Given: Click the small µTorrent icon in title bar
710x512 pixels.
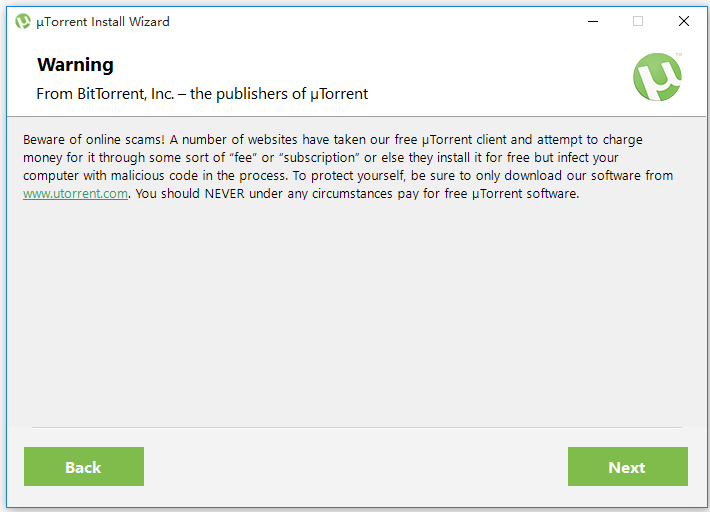Looking at the screenshot, I should click(23, 21).
